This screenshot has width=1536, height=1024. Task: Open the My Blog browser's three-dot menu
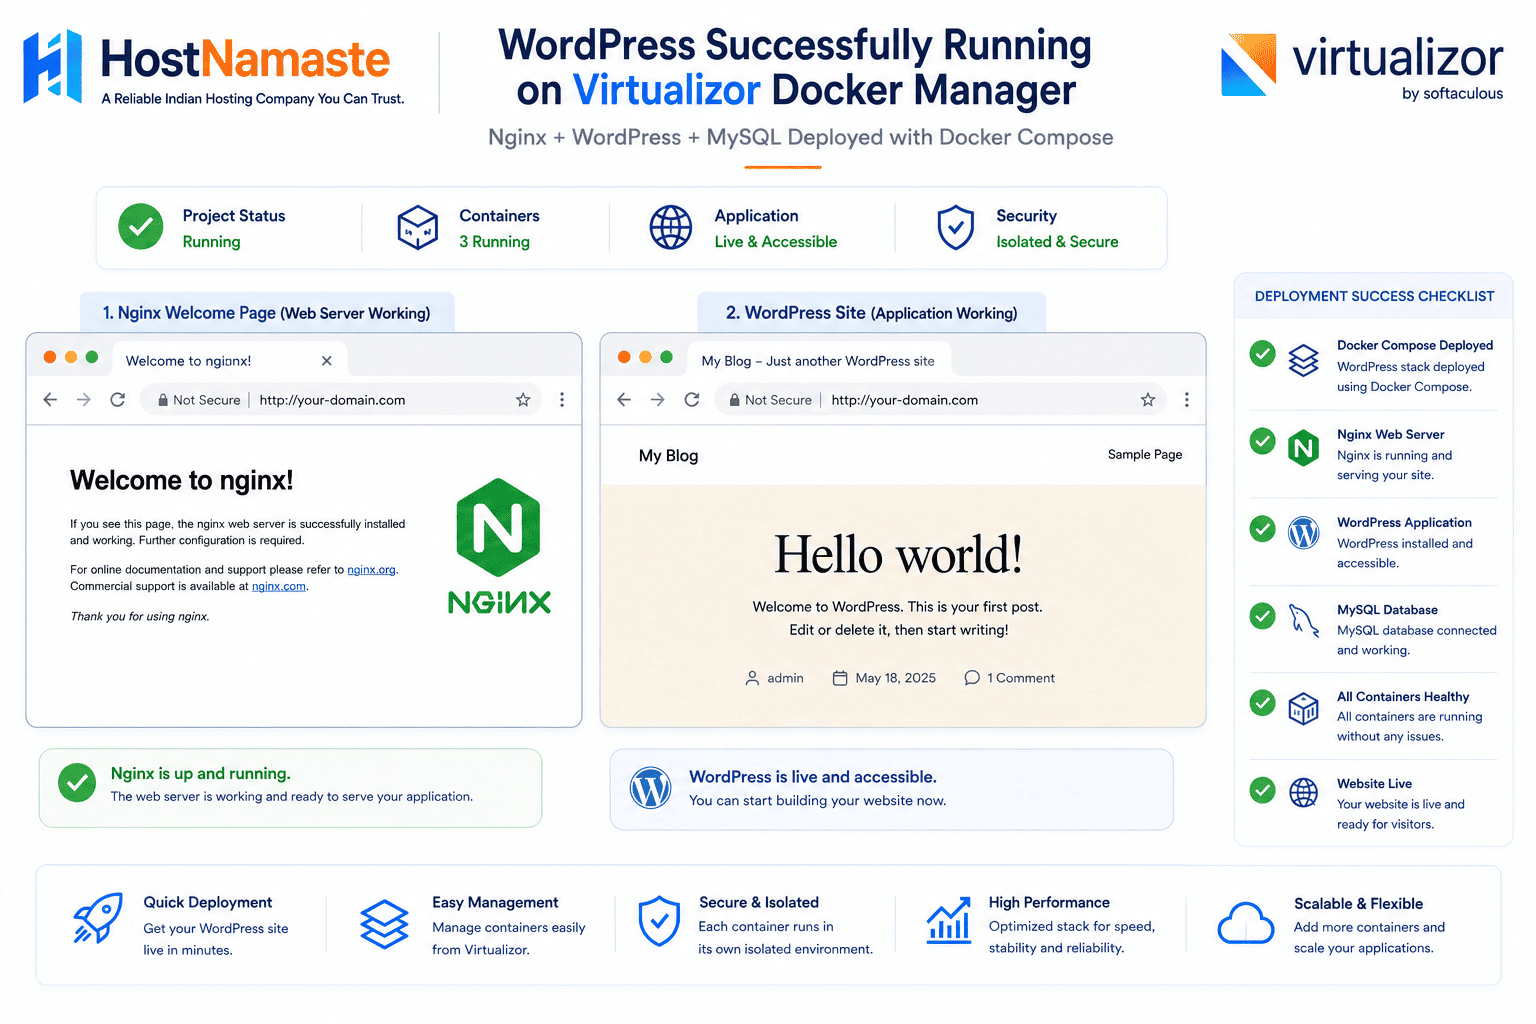pyautogui.click(x=1187, y=400)
